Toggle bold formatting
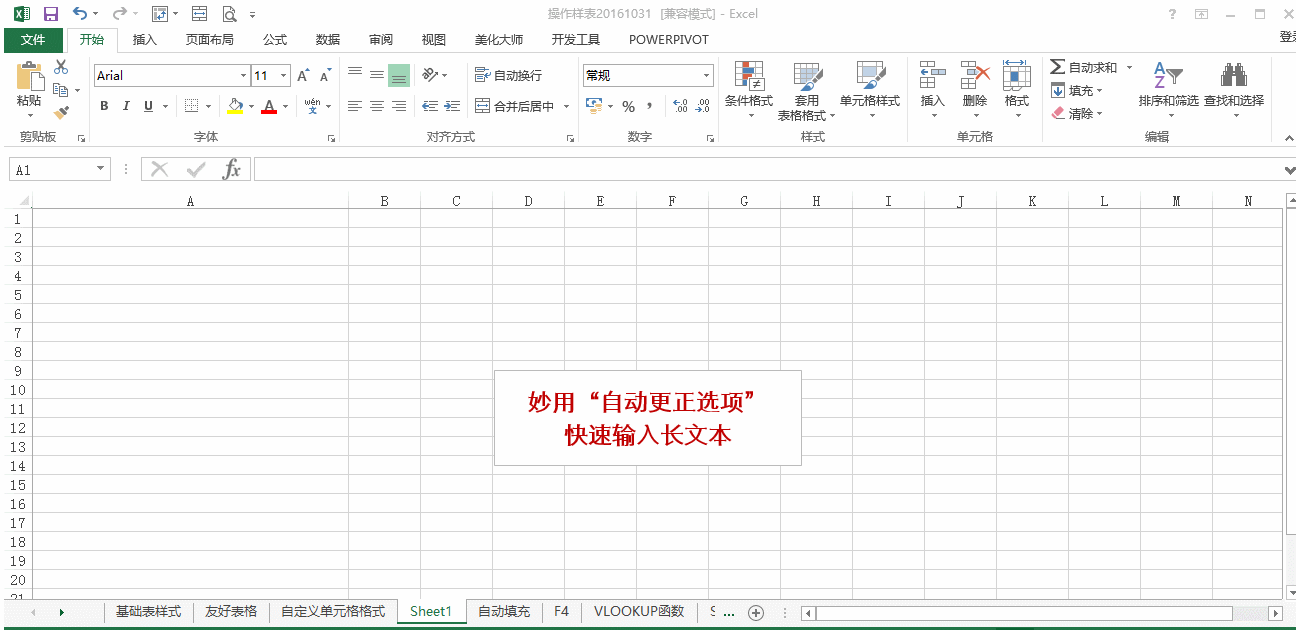Image resolution: width=1296 pixels, height=630 pixels. click(105, 106)
